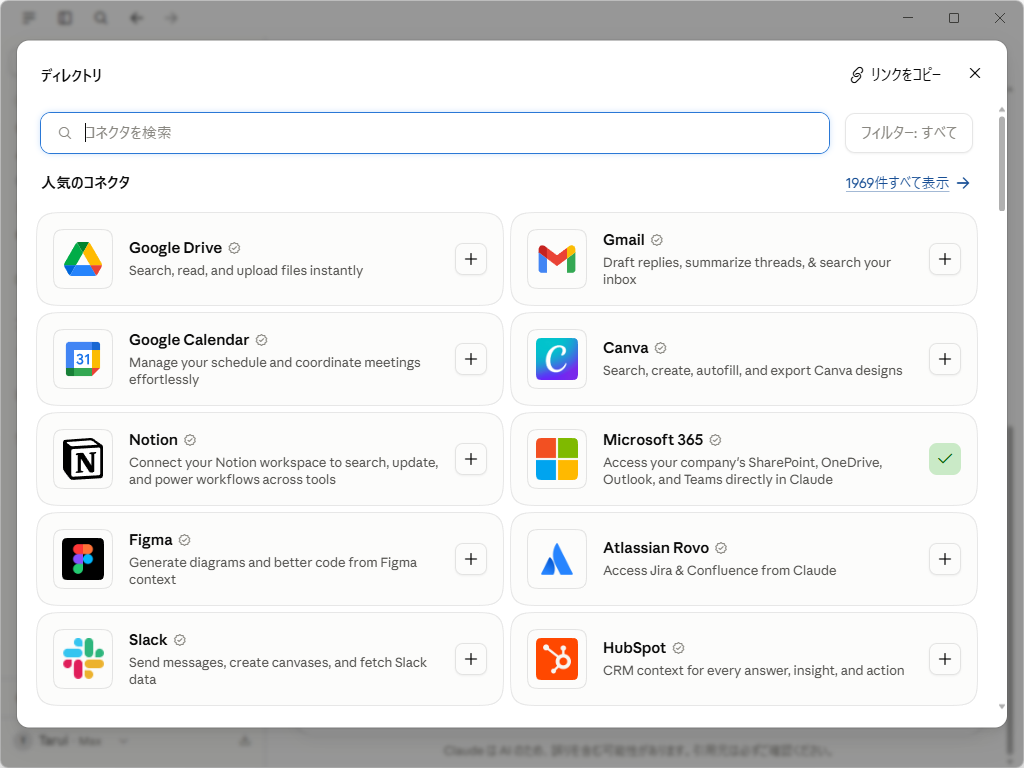
Task: Click the HubSpot logo icon
Action: click(557, 658)
